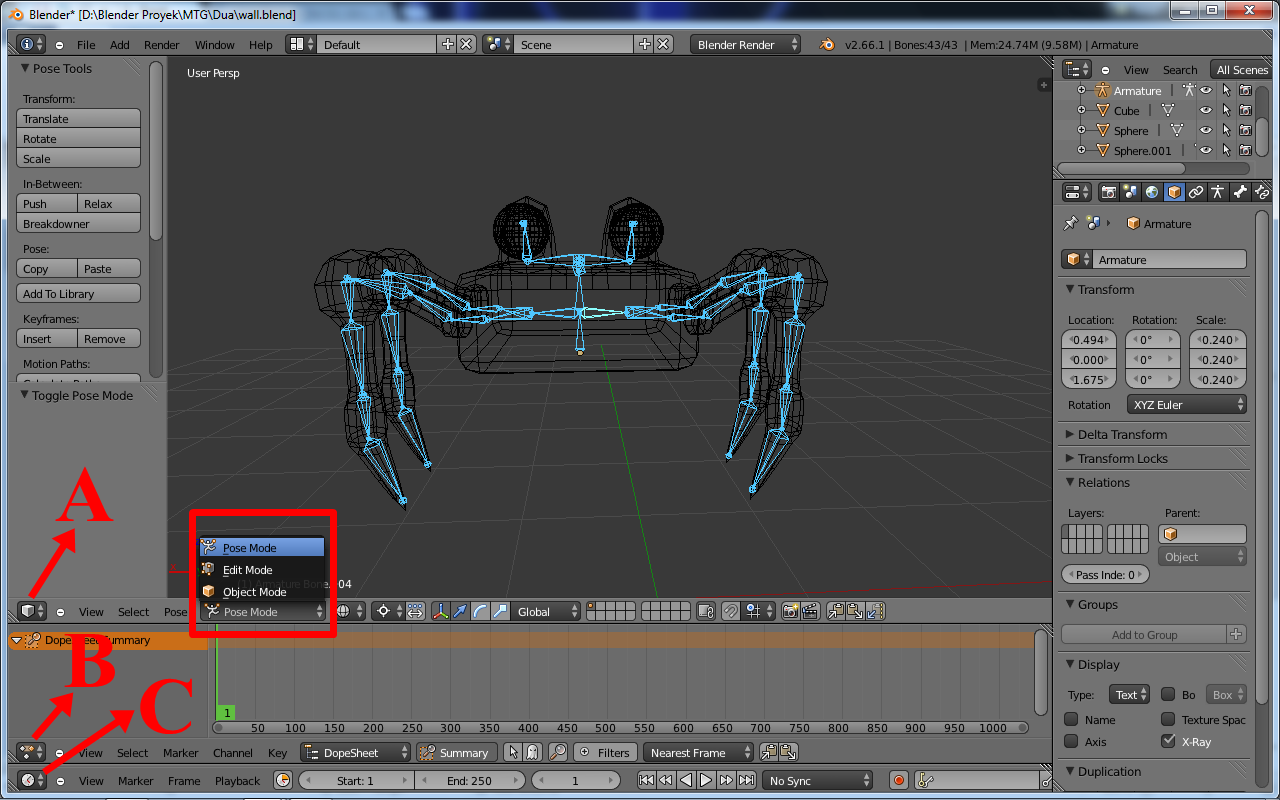Open the Armature data properties tab
The width and height of the screenshot is (1280, 800).
click(1218, 192)
